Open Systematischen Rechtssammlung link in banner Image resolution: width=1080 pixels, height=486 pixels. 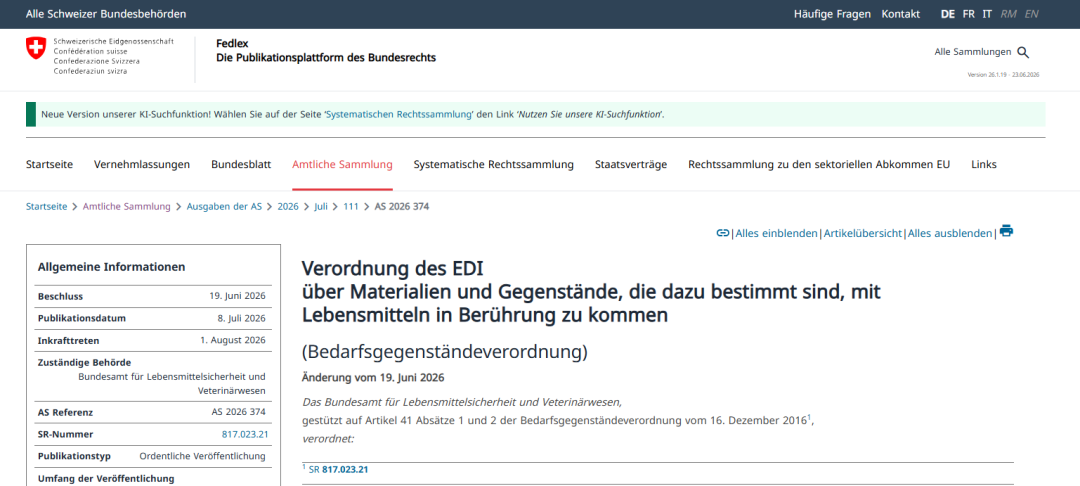(399, 114)
